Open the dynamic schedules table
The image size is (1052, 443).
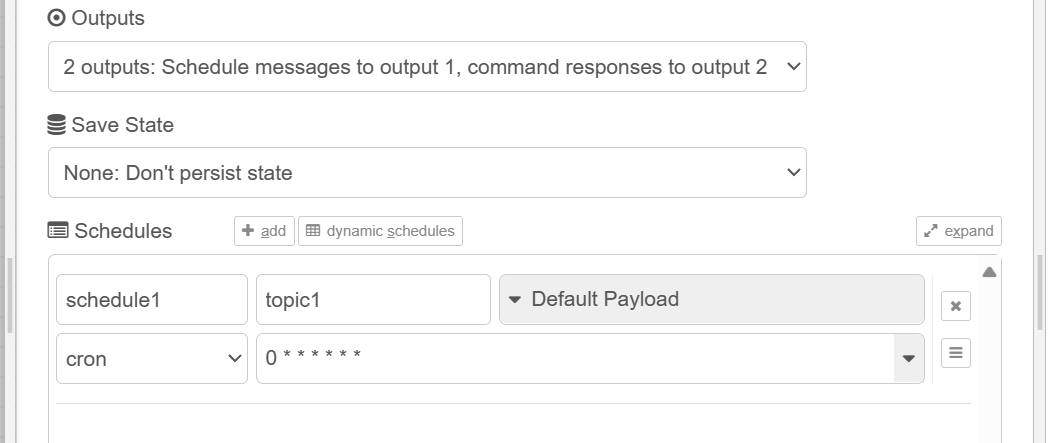pos(380,231)
